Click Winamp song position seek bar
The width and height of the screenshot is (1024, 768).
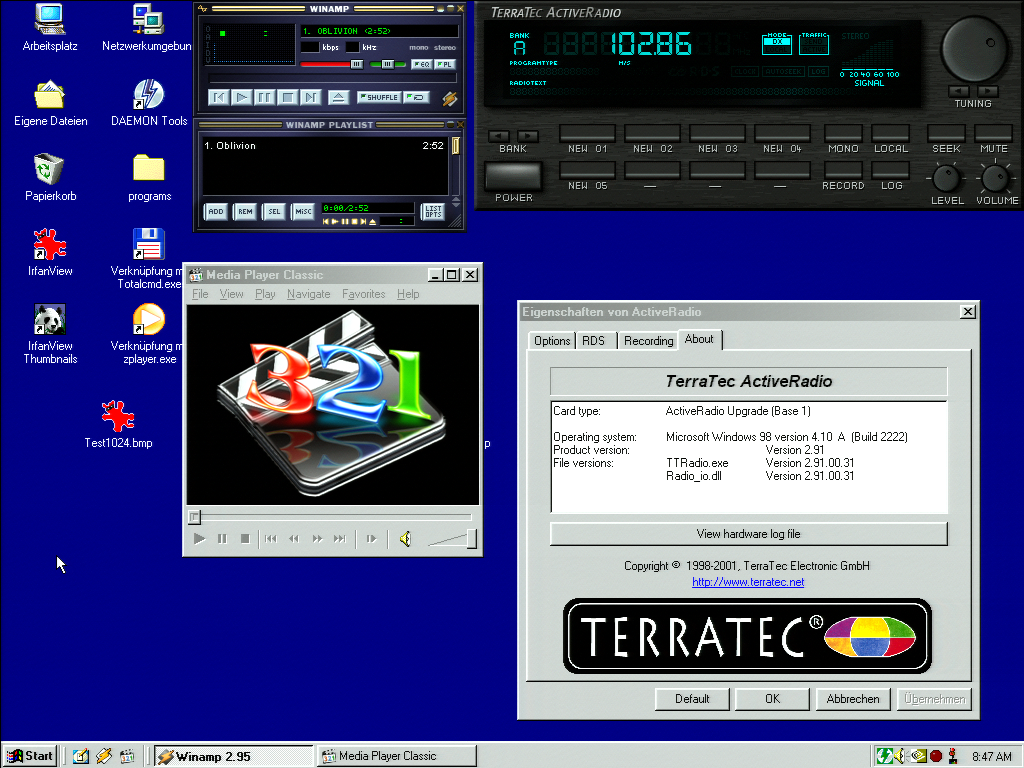pos(332,78)
